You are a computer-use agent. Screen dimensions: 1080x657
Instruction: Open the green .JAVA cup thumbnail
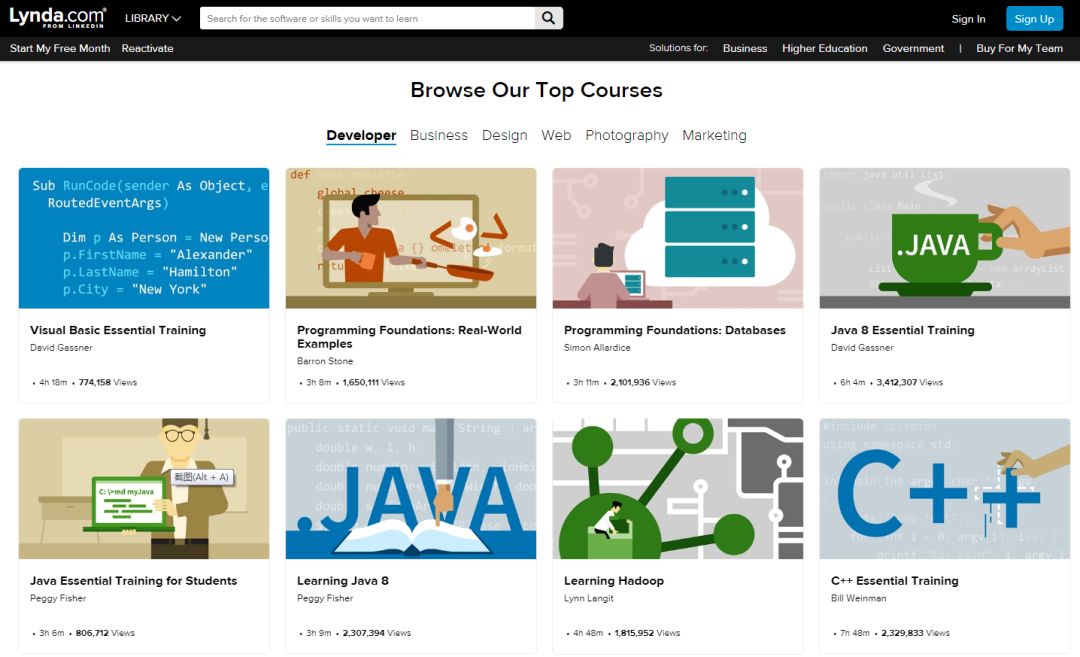(944, 238)
